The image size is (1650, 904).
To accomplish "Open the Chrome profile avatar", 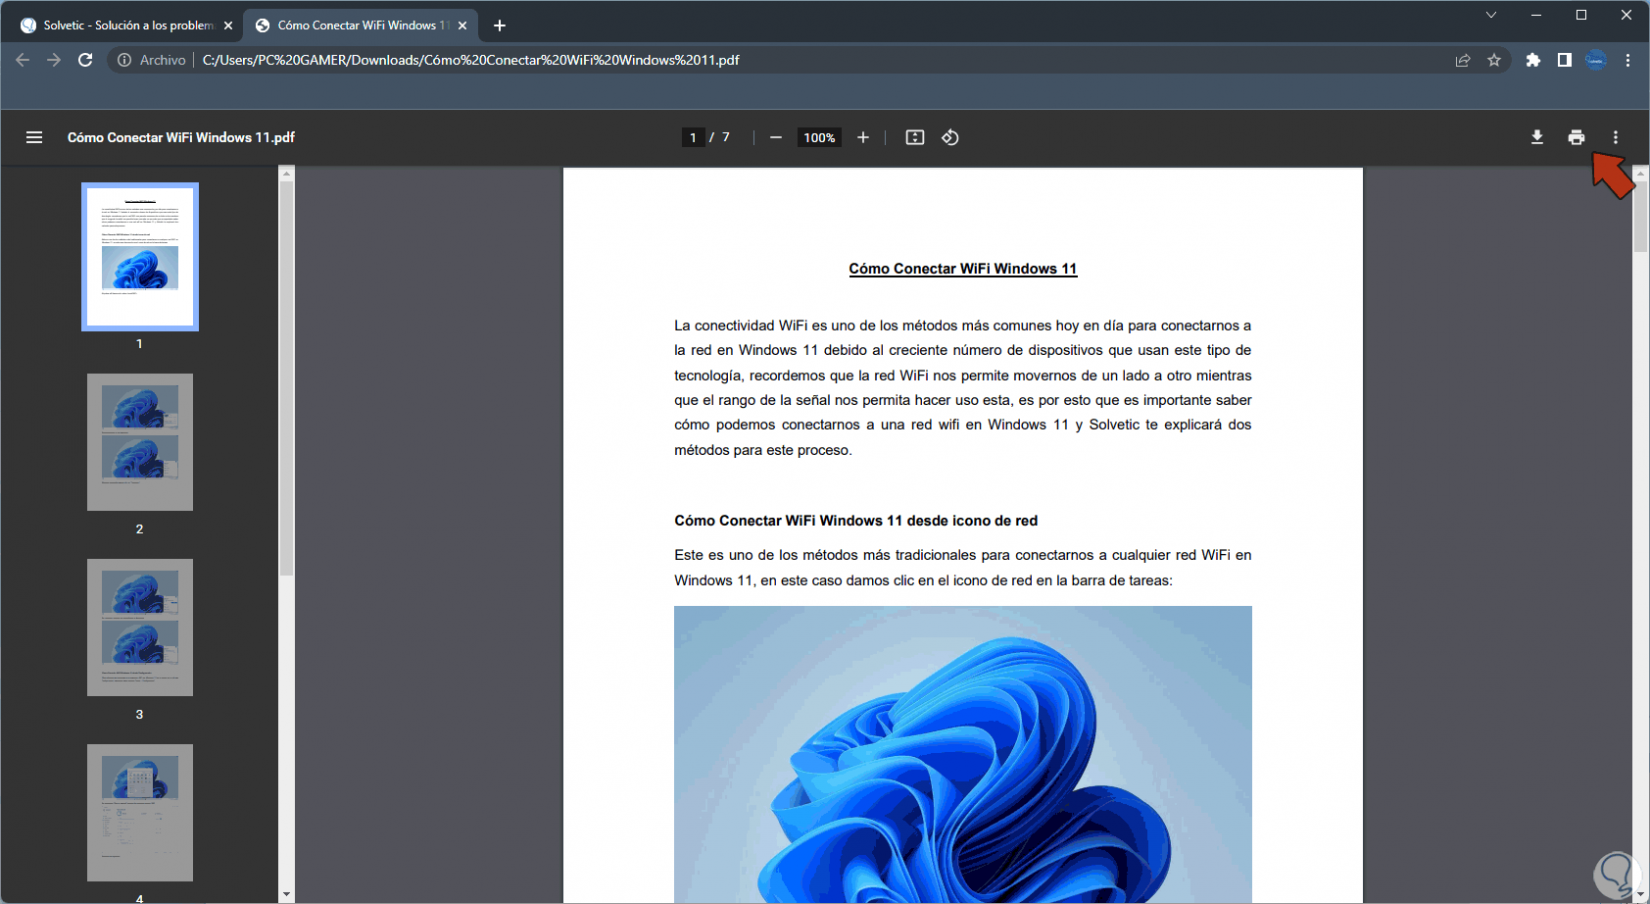I will tap(1596, 60).
